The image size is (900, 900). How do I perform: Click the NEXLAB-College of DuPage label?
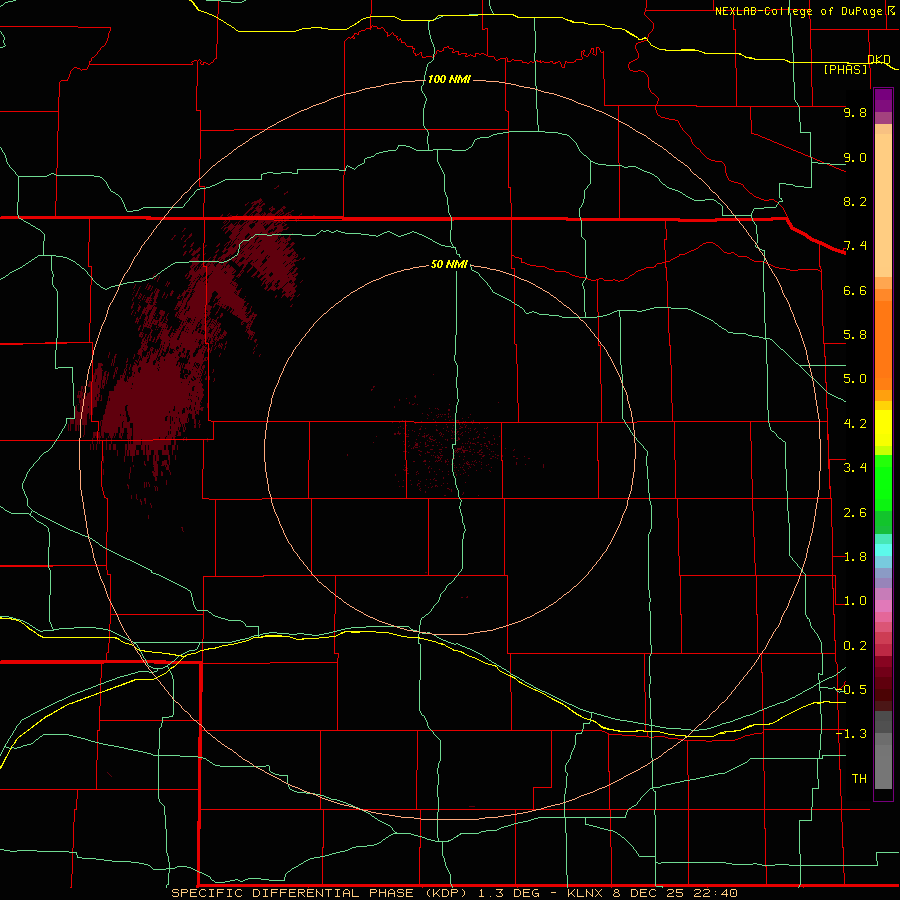coord(800,11)
